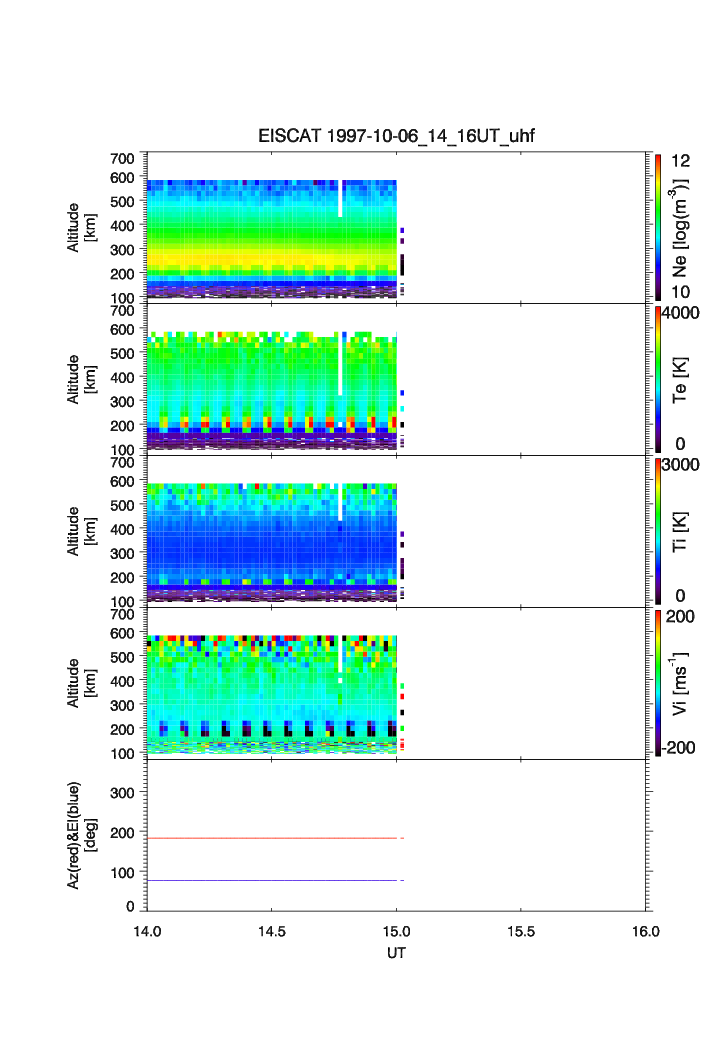Click the Vi [ms-1] color bar label
Image resolution: width=708 pixels, height=1063 pixels.
(680, 683)
